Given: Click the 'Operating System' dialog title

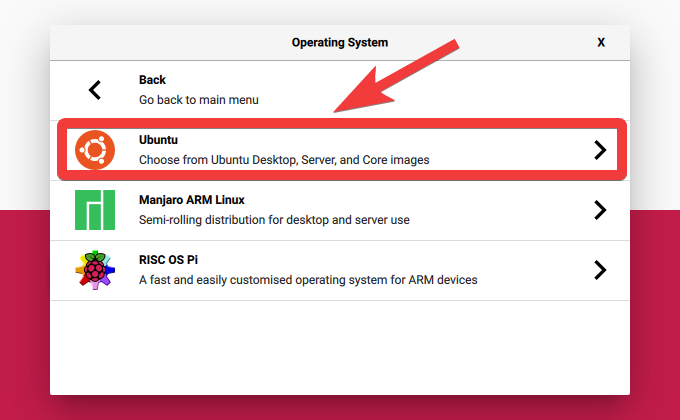Looking at the screenshot, I should [x=340, y=43].
